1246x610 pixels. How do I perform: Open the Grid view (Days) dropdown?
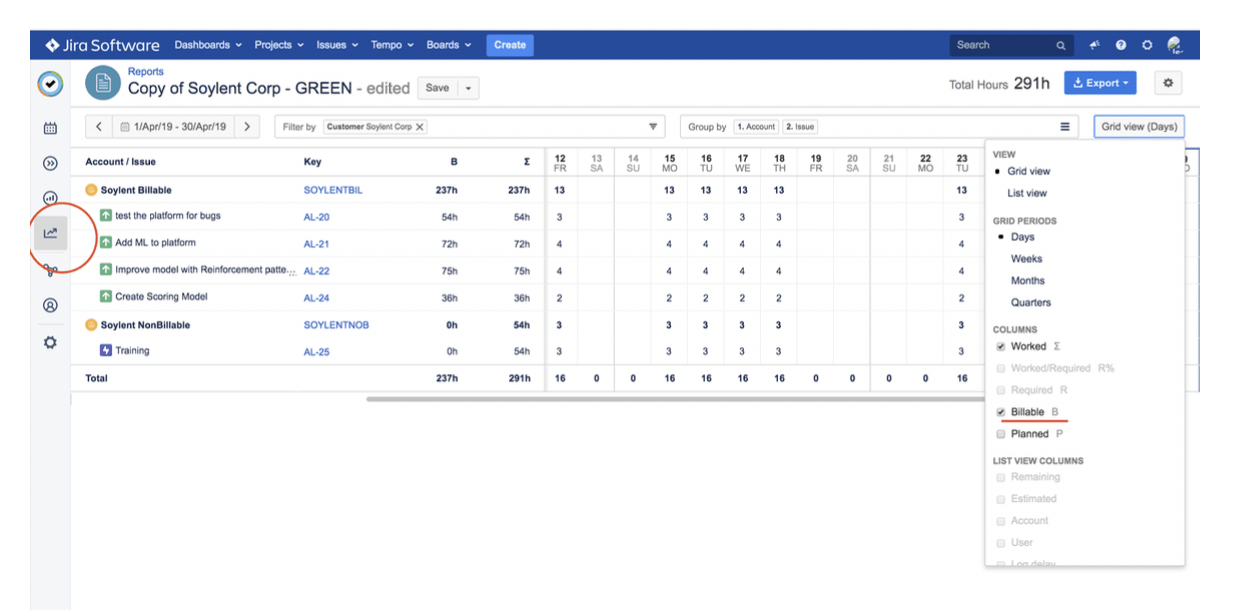pyautogui.click(x=1139, y=127)
